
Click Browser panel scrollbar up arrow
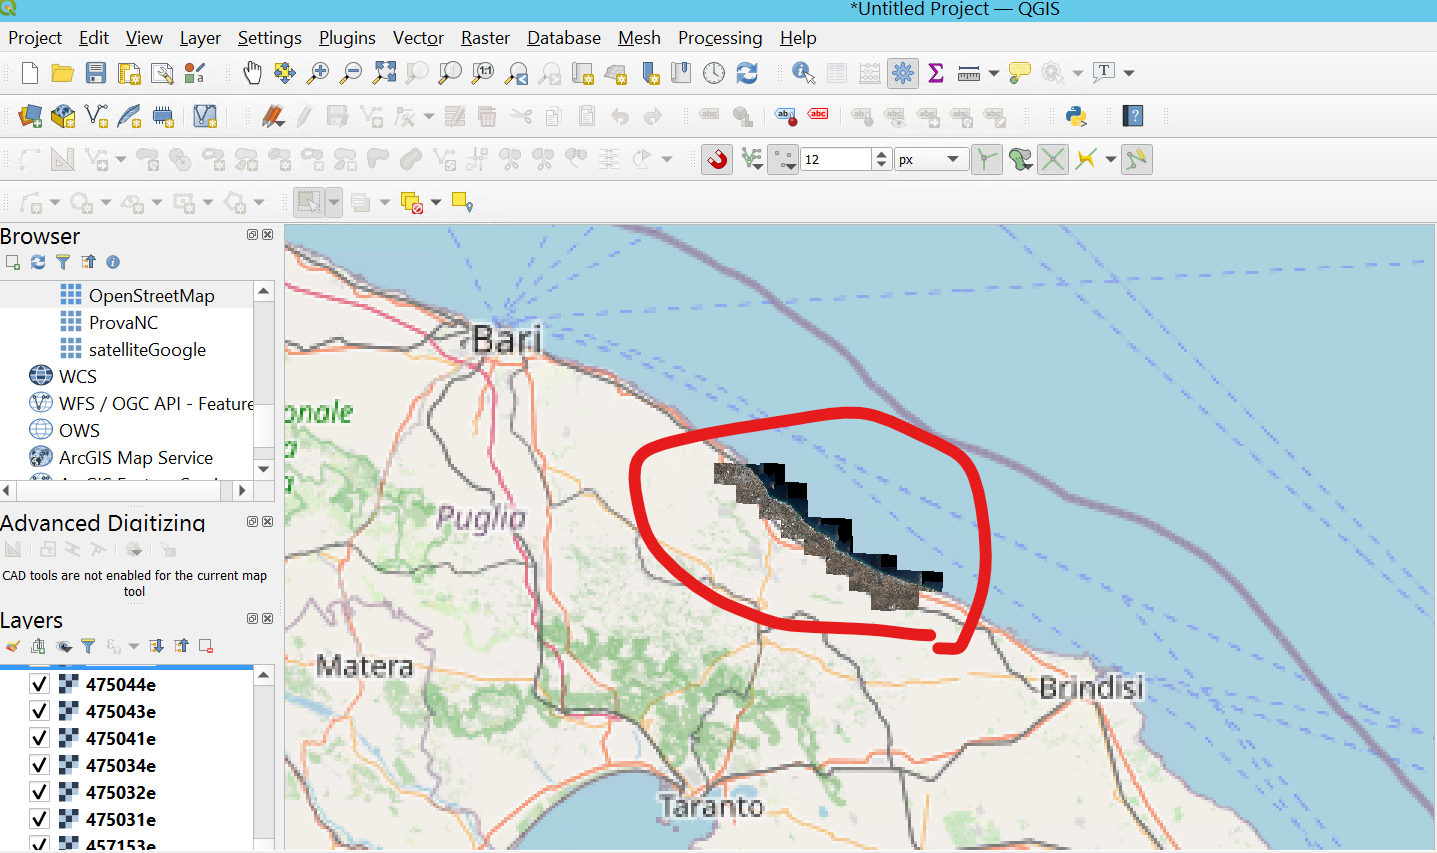pyautogui.click(x=264, y=291)
